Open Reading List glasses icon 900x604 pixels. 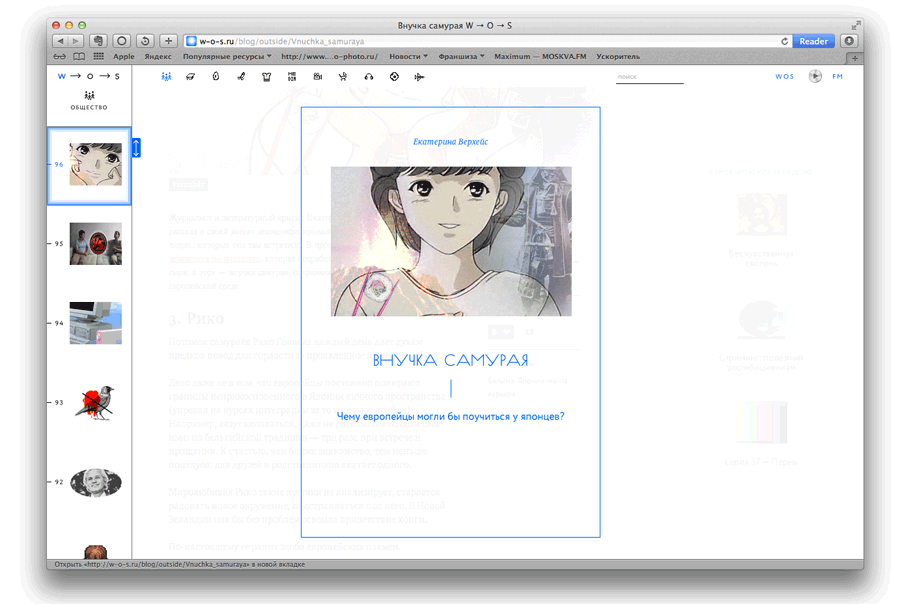(x=60, y=56)
